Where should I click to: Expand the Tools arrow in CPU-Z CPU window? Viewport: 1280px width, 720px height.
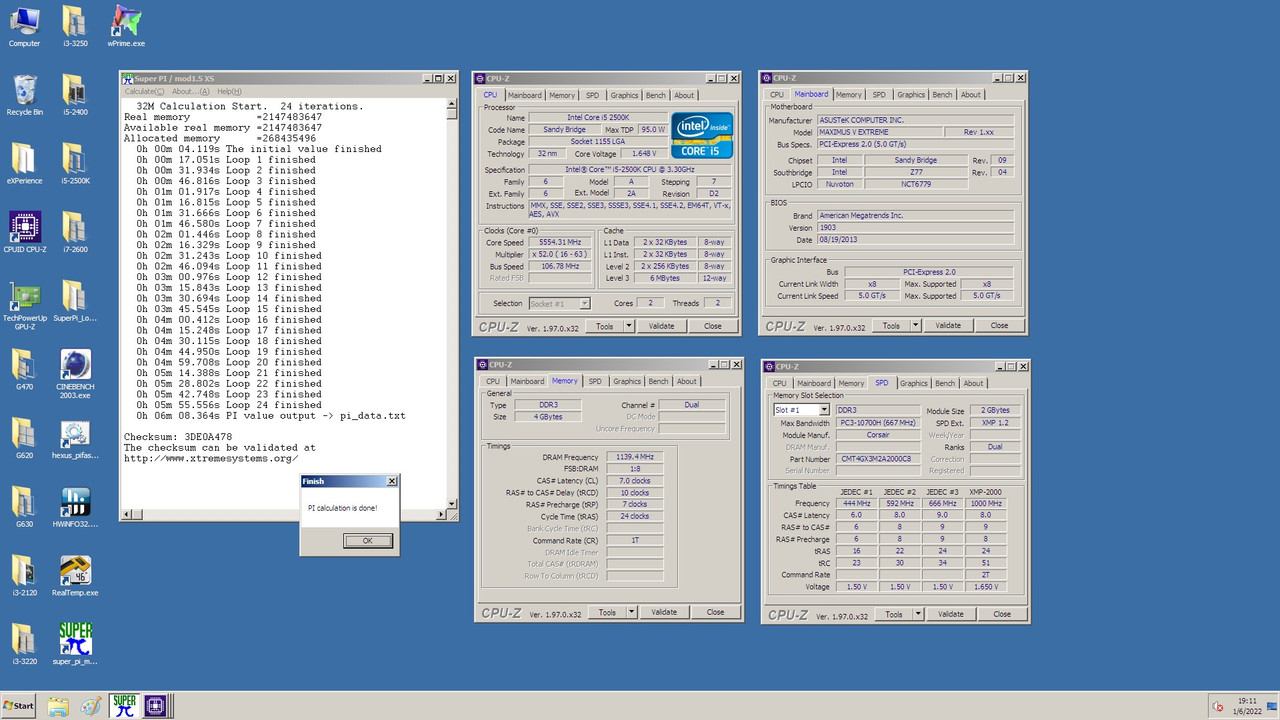(x=629, y=326)
